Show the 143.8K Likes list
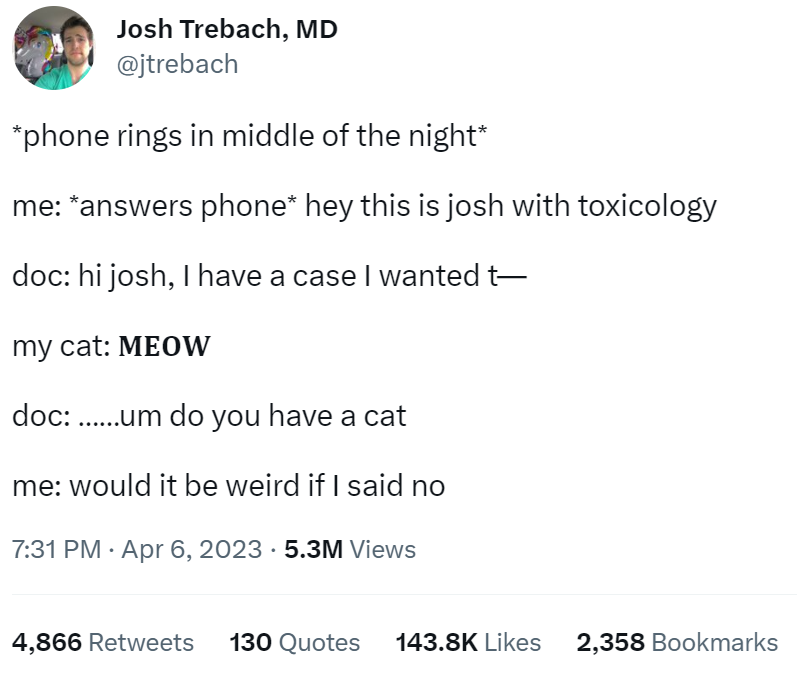Viewport: 797px width, 675px height. [468, 642]
